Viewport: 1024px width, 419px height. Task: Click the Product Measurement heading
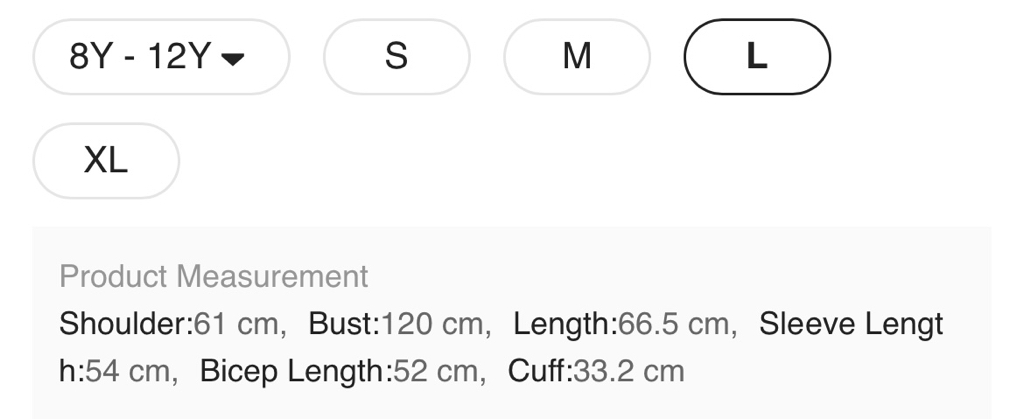tap(213, 276)
